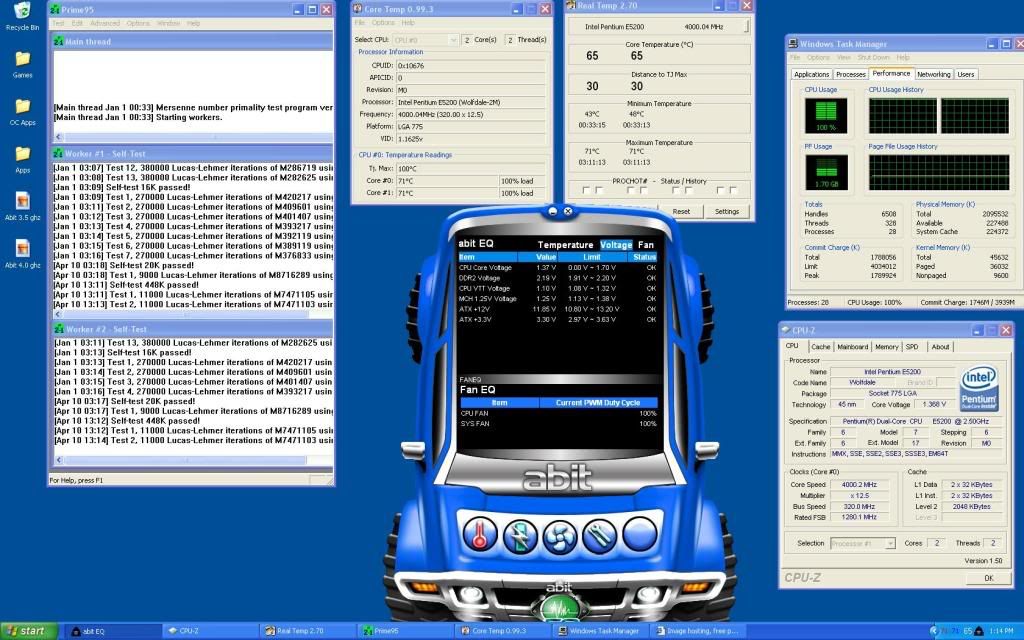This screenshot has height=640, width=1024.
Task: Click the blank round button in abit EQ
Action: (640, 534)
